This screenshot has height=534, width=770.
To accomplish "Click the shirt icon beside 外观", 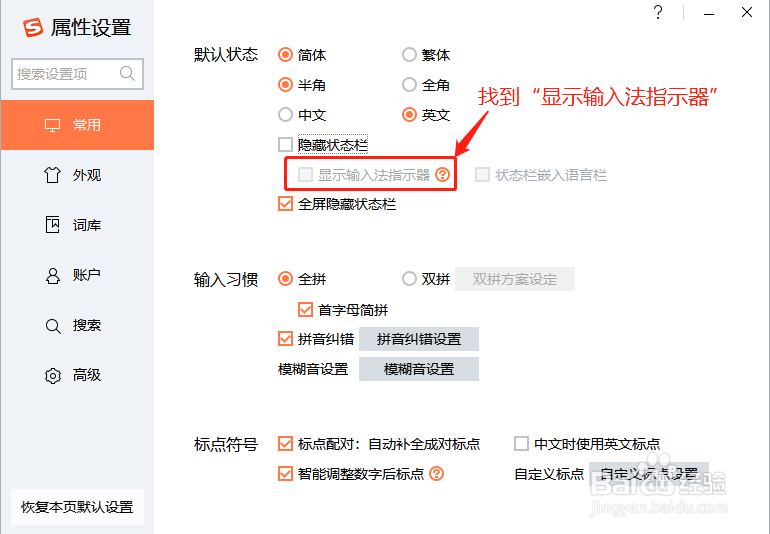I will click(x=53, y=175).
